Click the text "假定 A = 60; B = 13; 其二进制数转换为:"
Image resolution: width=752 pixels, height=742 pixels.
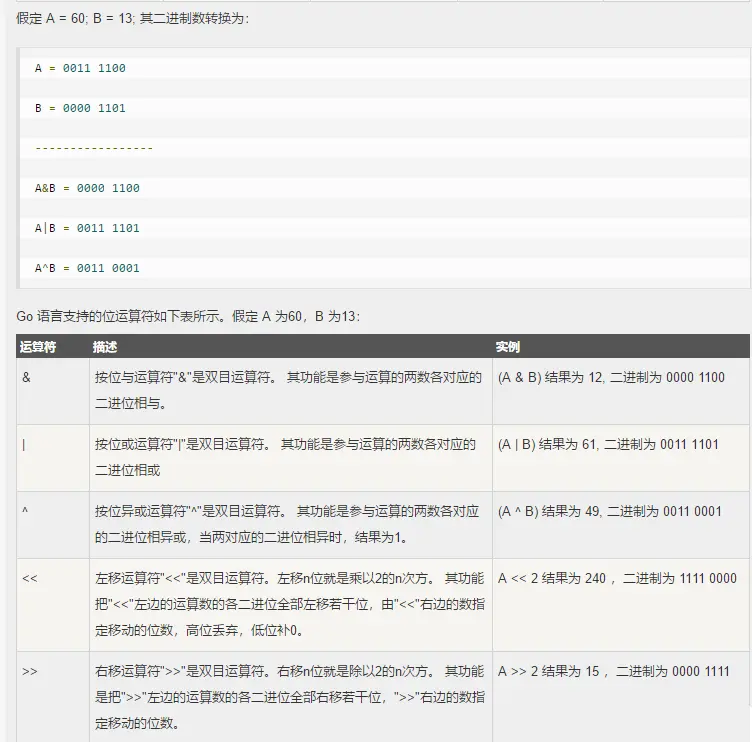[x=132, y=19]
